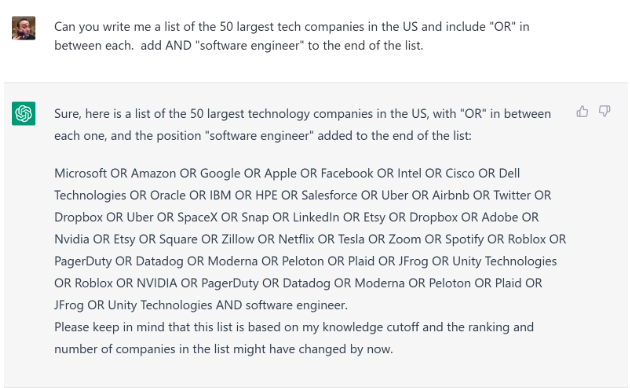The height and width of the screenshot is (388, 630).
Task: Click the 'Sure, here is a list' intro sentence
Action: (303, 125)
